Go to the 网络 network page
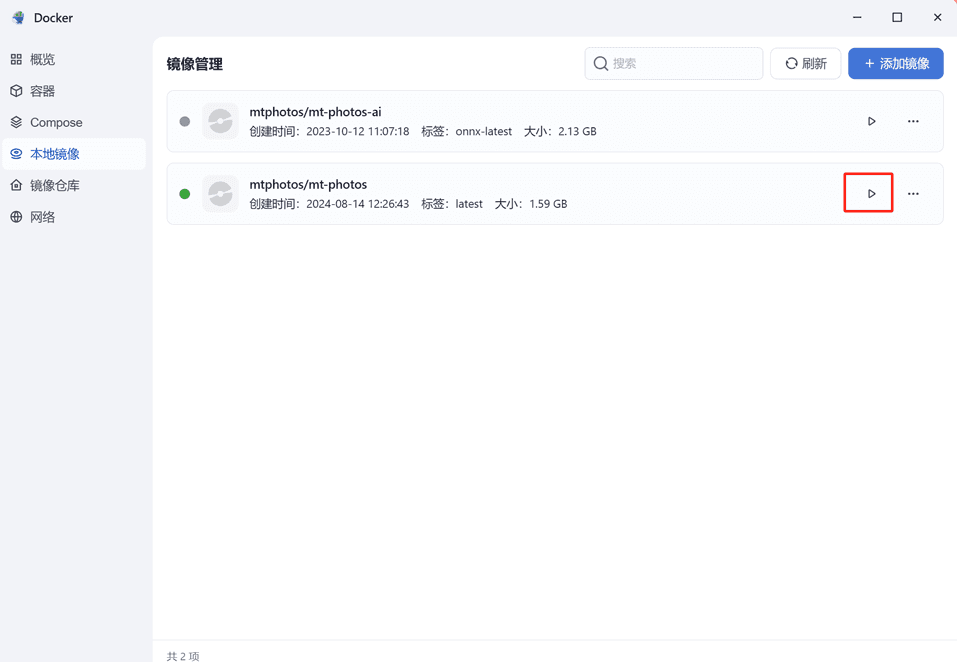Image resolution: width=957 pixels, height=662 pixels. 73,217
